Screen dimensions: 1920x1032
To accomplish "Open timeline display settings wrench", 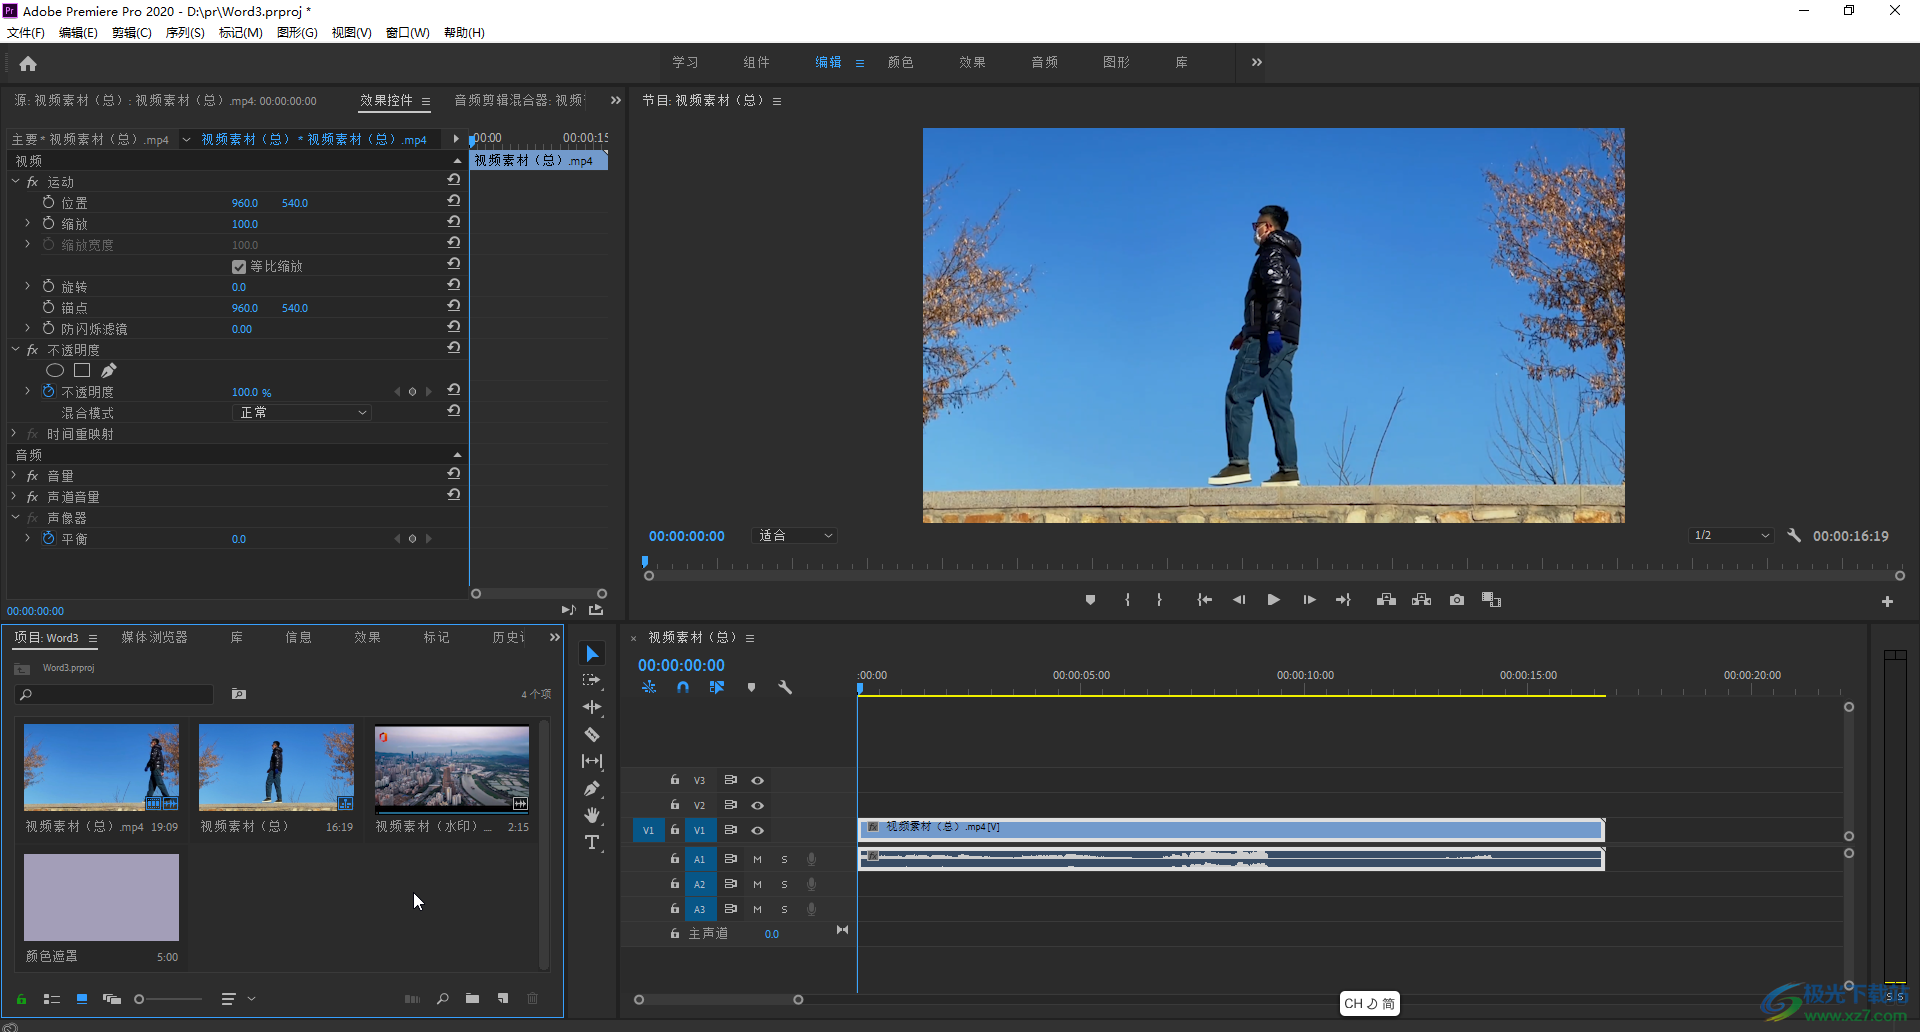I will tap(785, 687).
